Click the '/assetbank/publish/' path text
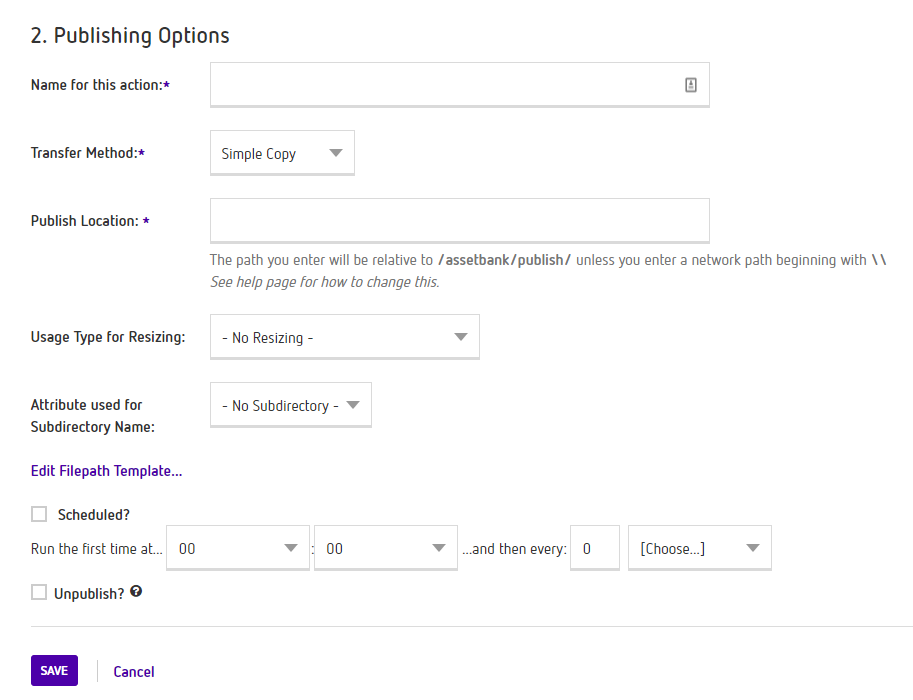913x700 pixels. (504, 260)
